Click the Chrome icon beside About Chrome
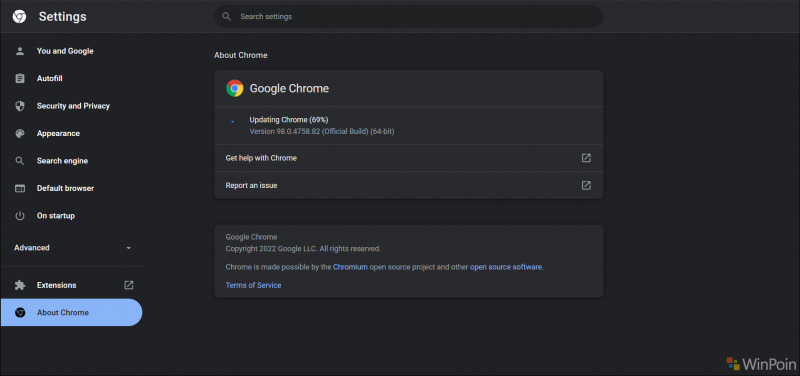800x376 pixels. pyautogui.click(x=20, y=313)
